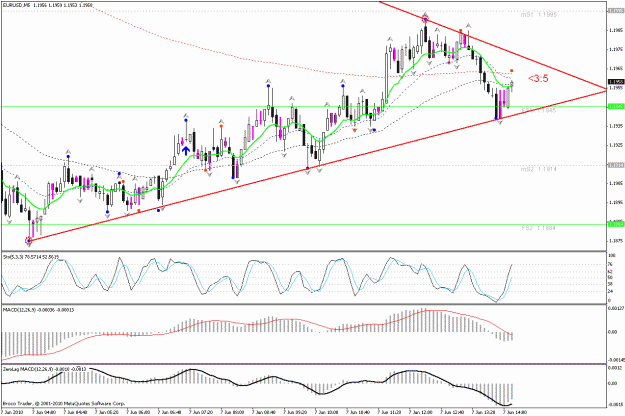Click the green 1.1945 price tag on axis

click(x=616, y=106)
